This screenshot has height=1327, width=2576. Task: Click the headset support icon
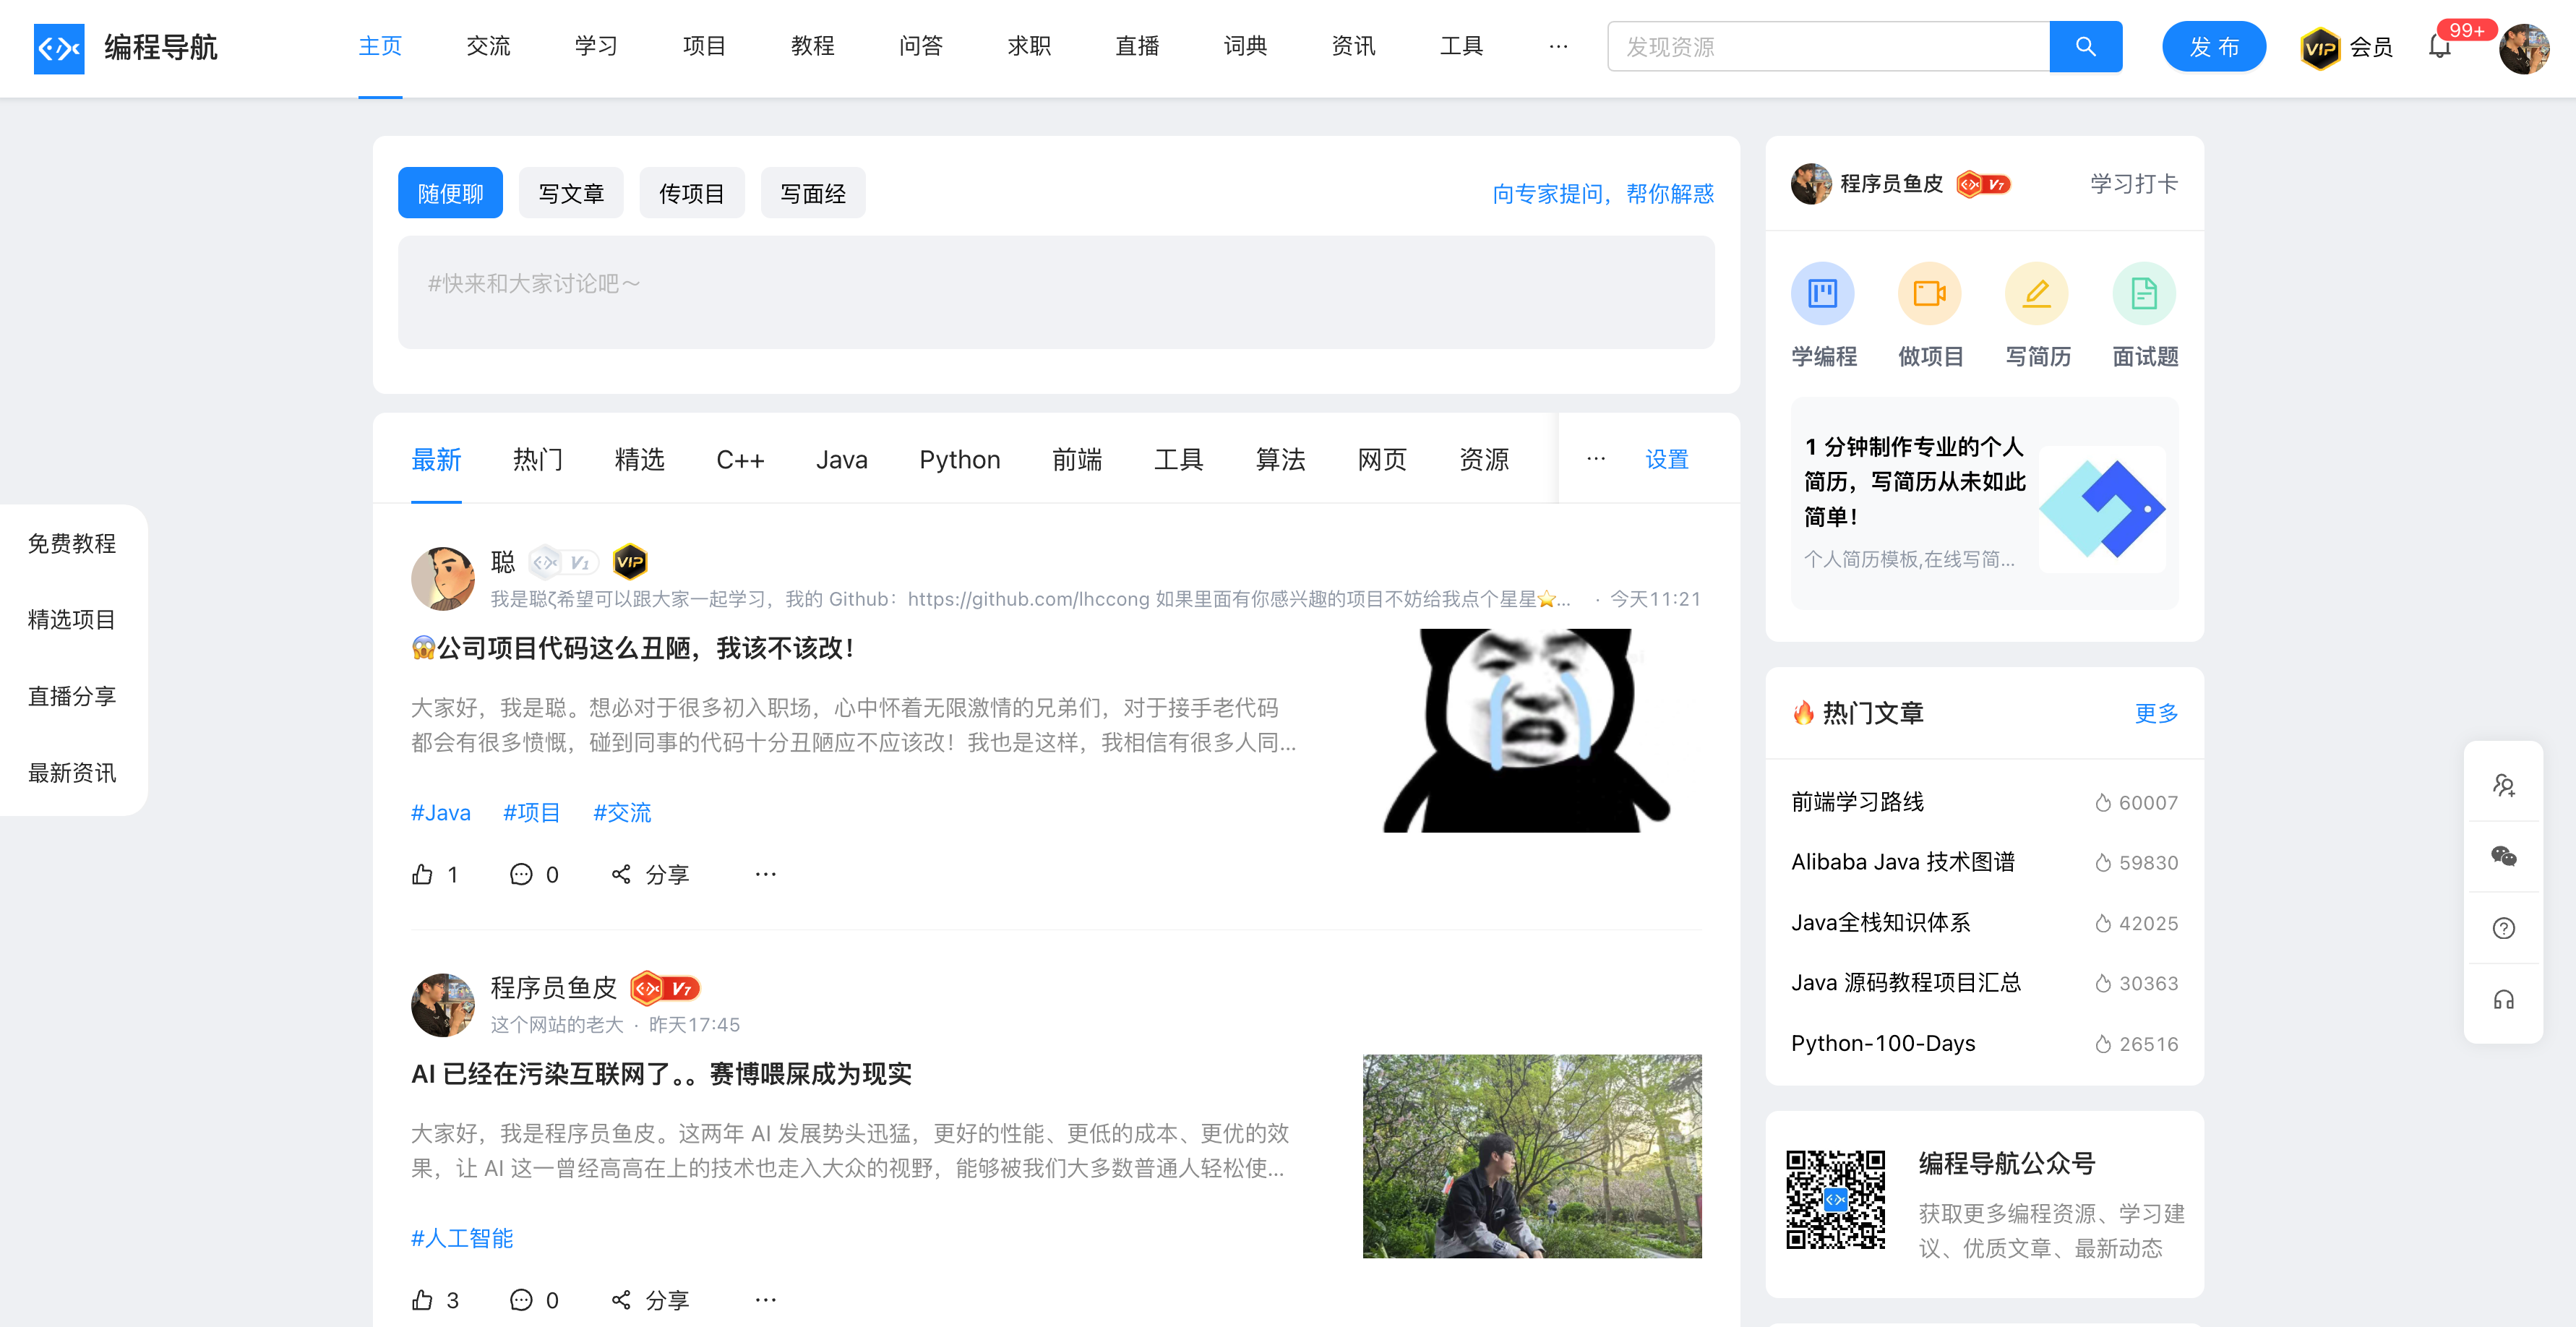2503,1000
